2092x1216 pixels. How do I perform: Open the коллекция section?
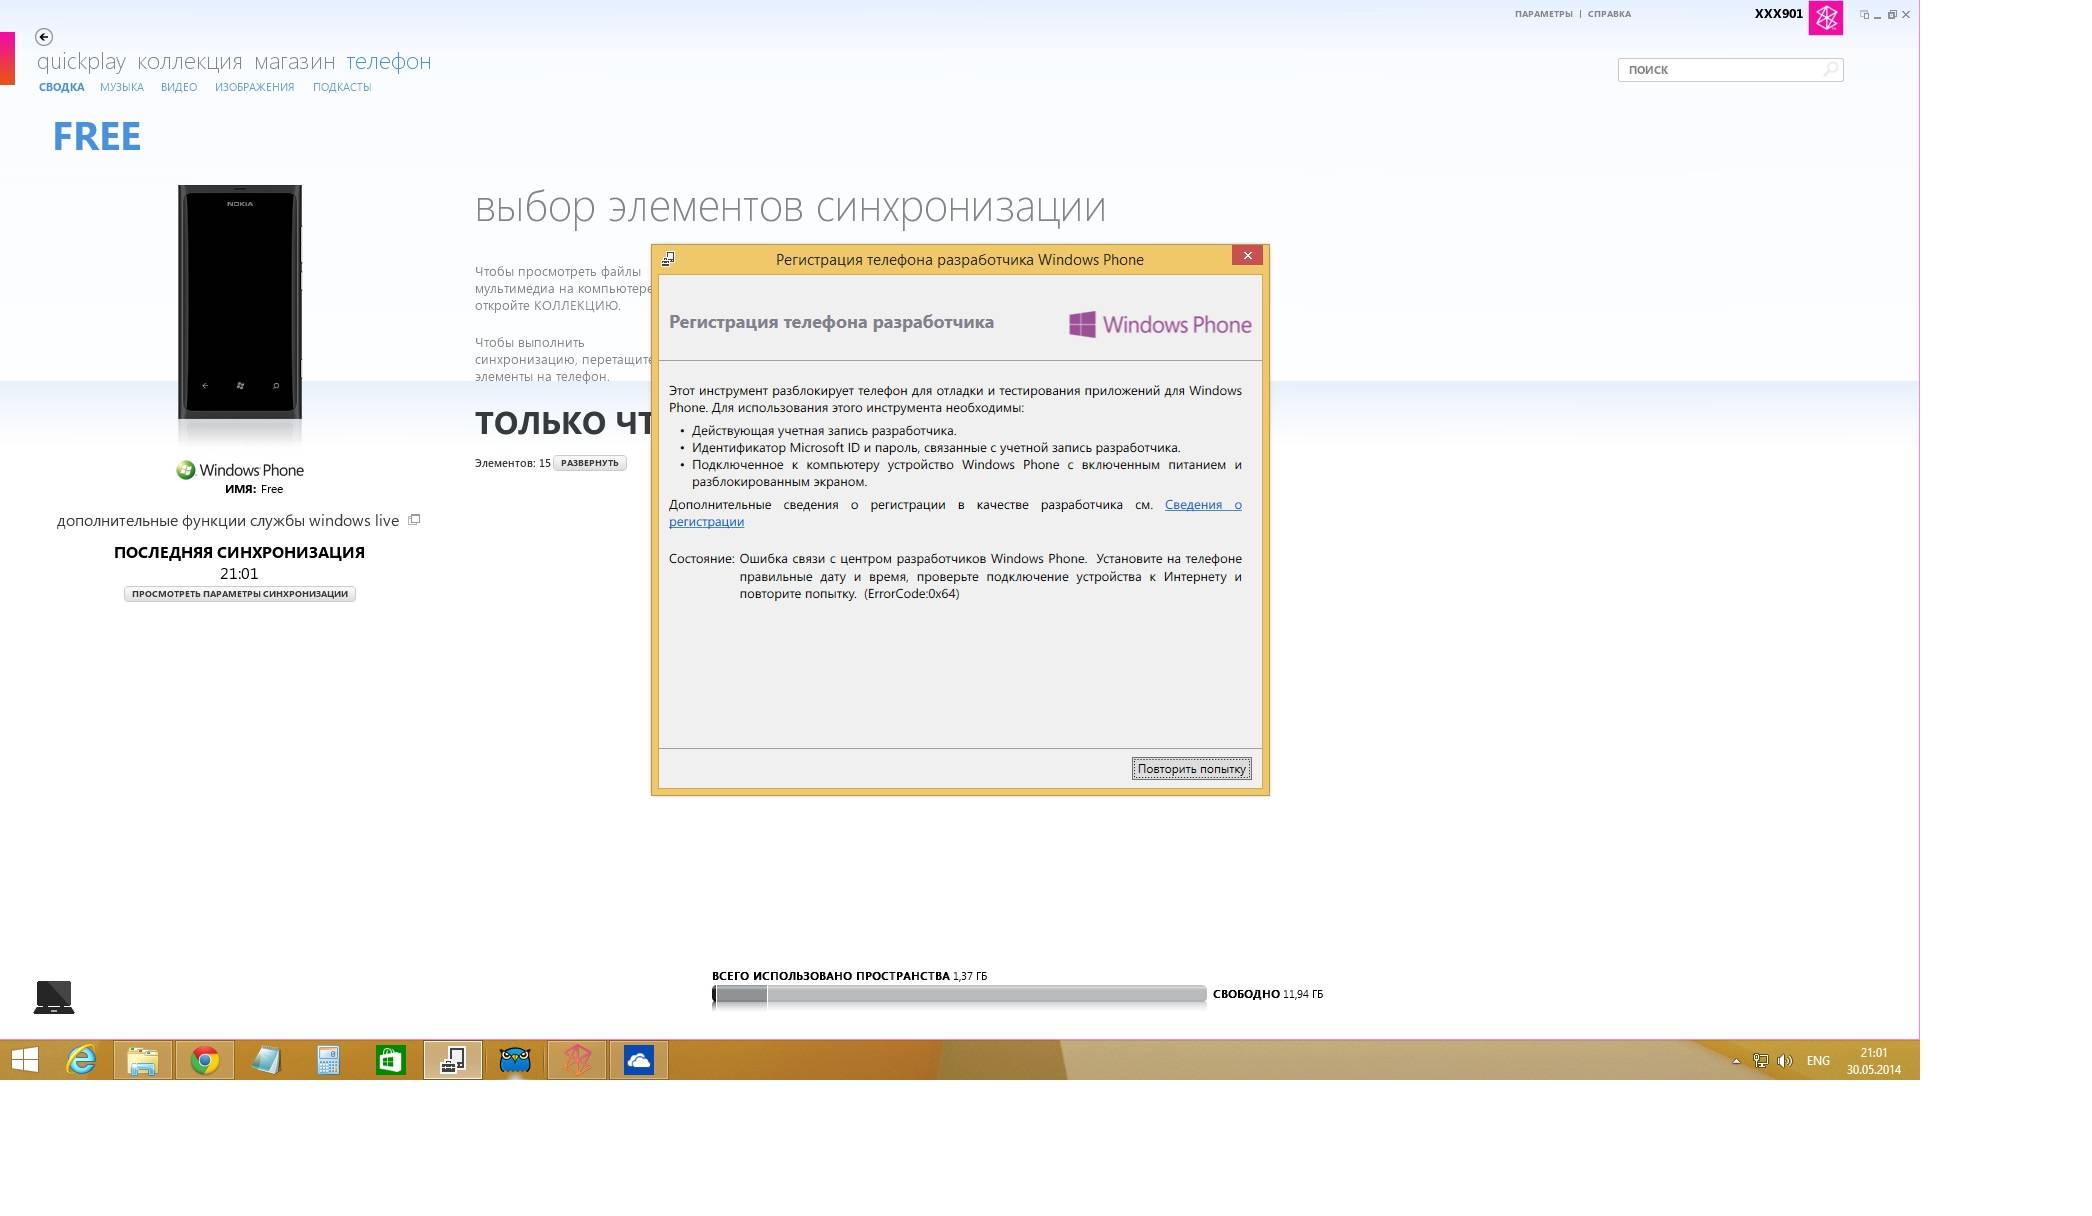click(190, 62)
